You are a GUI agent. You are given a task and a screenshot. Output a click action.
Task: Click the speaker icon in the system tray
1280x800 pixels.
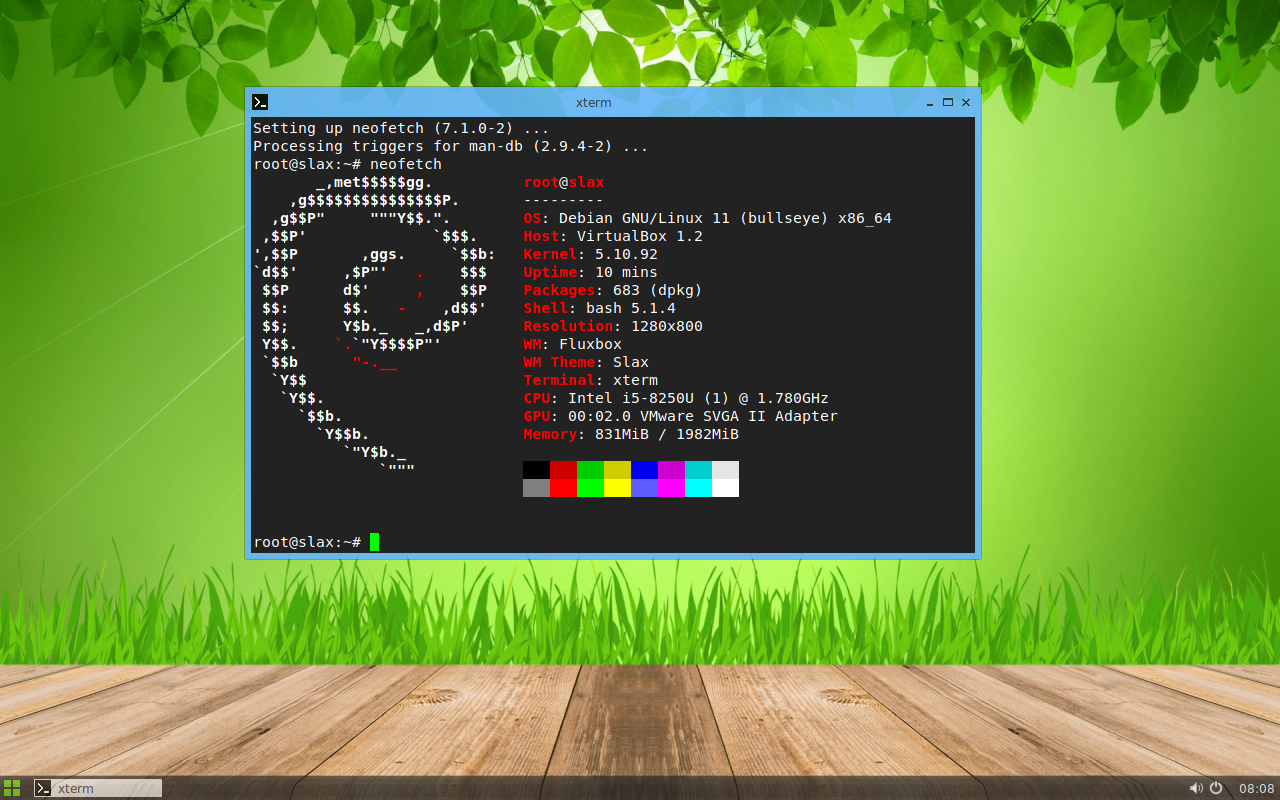coord(1196,788)
